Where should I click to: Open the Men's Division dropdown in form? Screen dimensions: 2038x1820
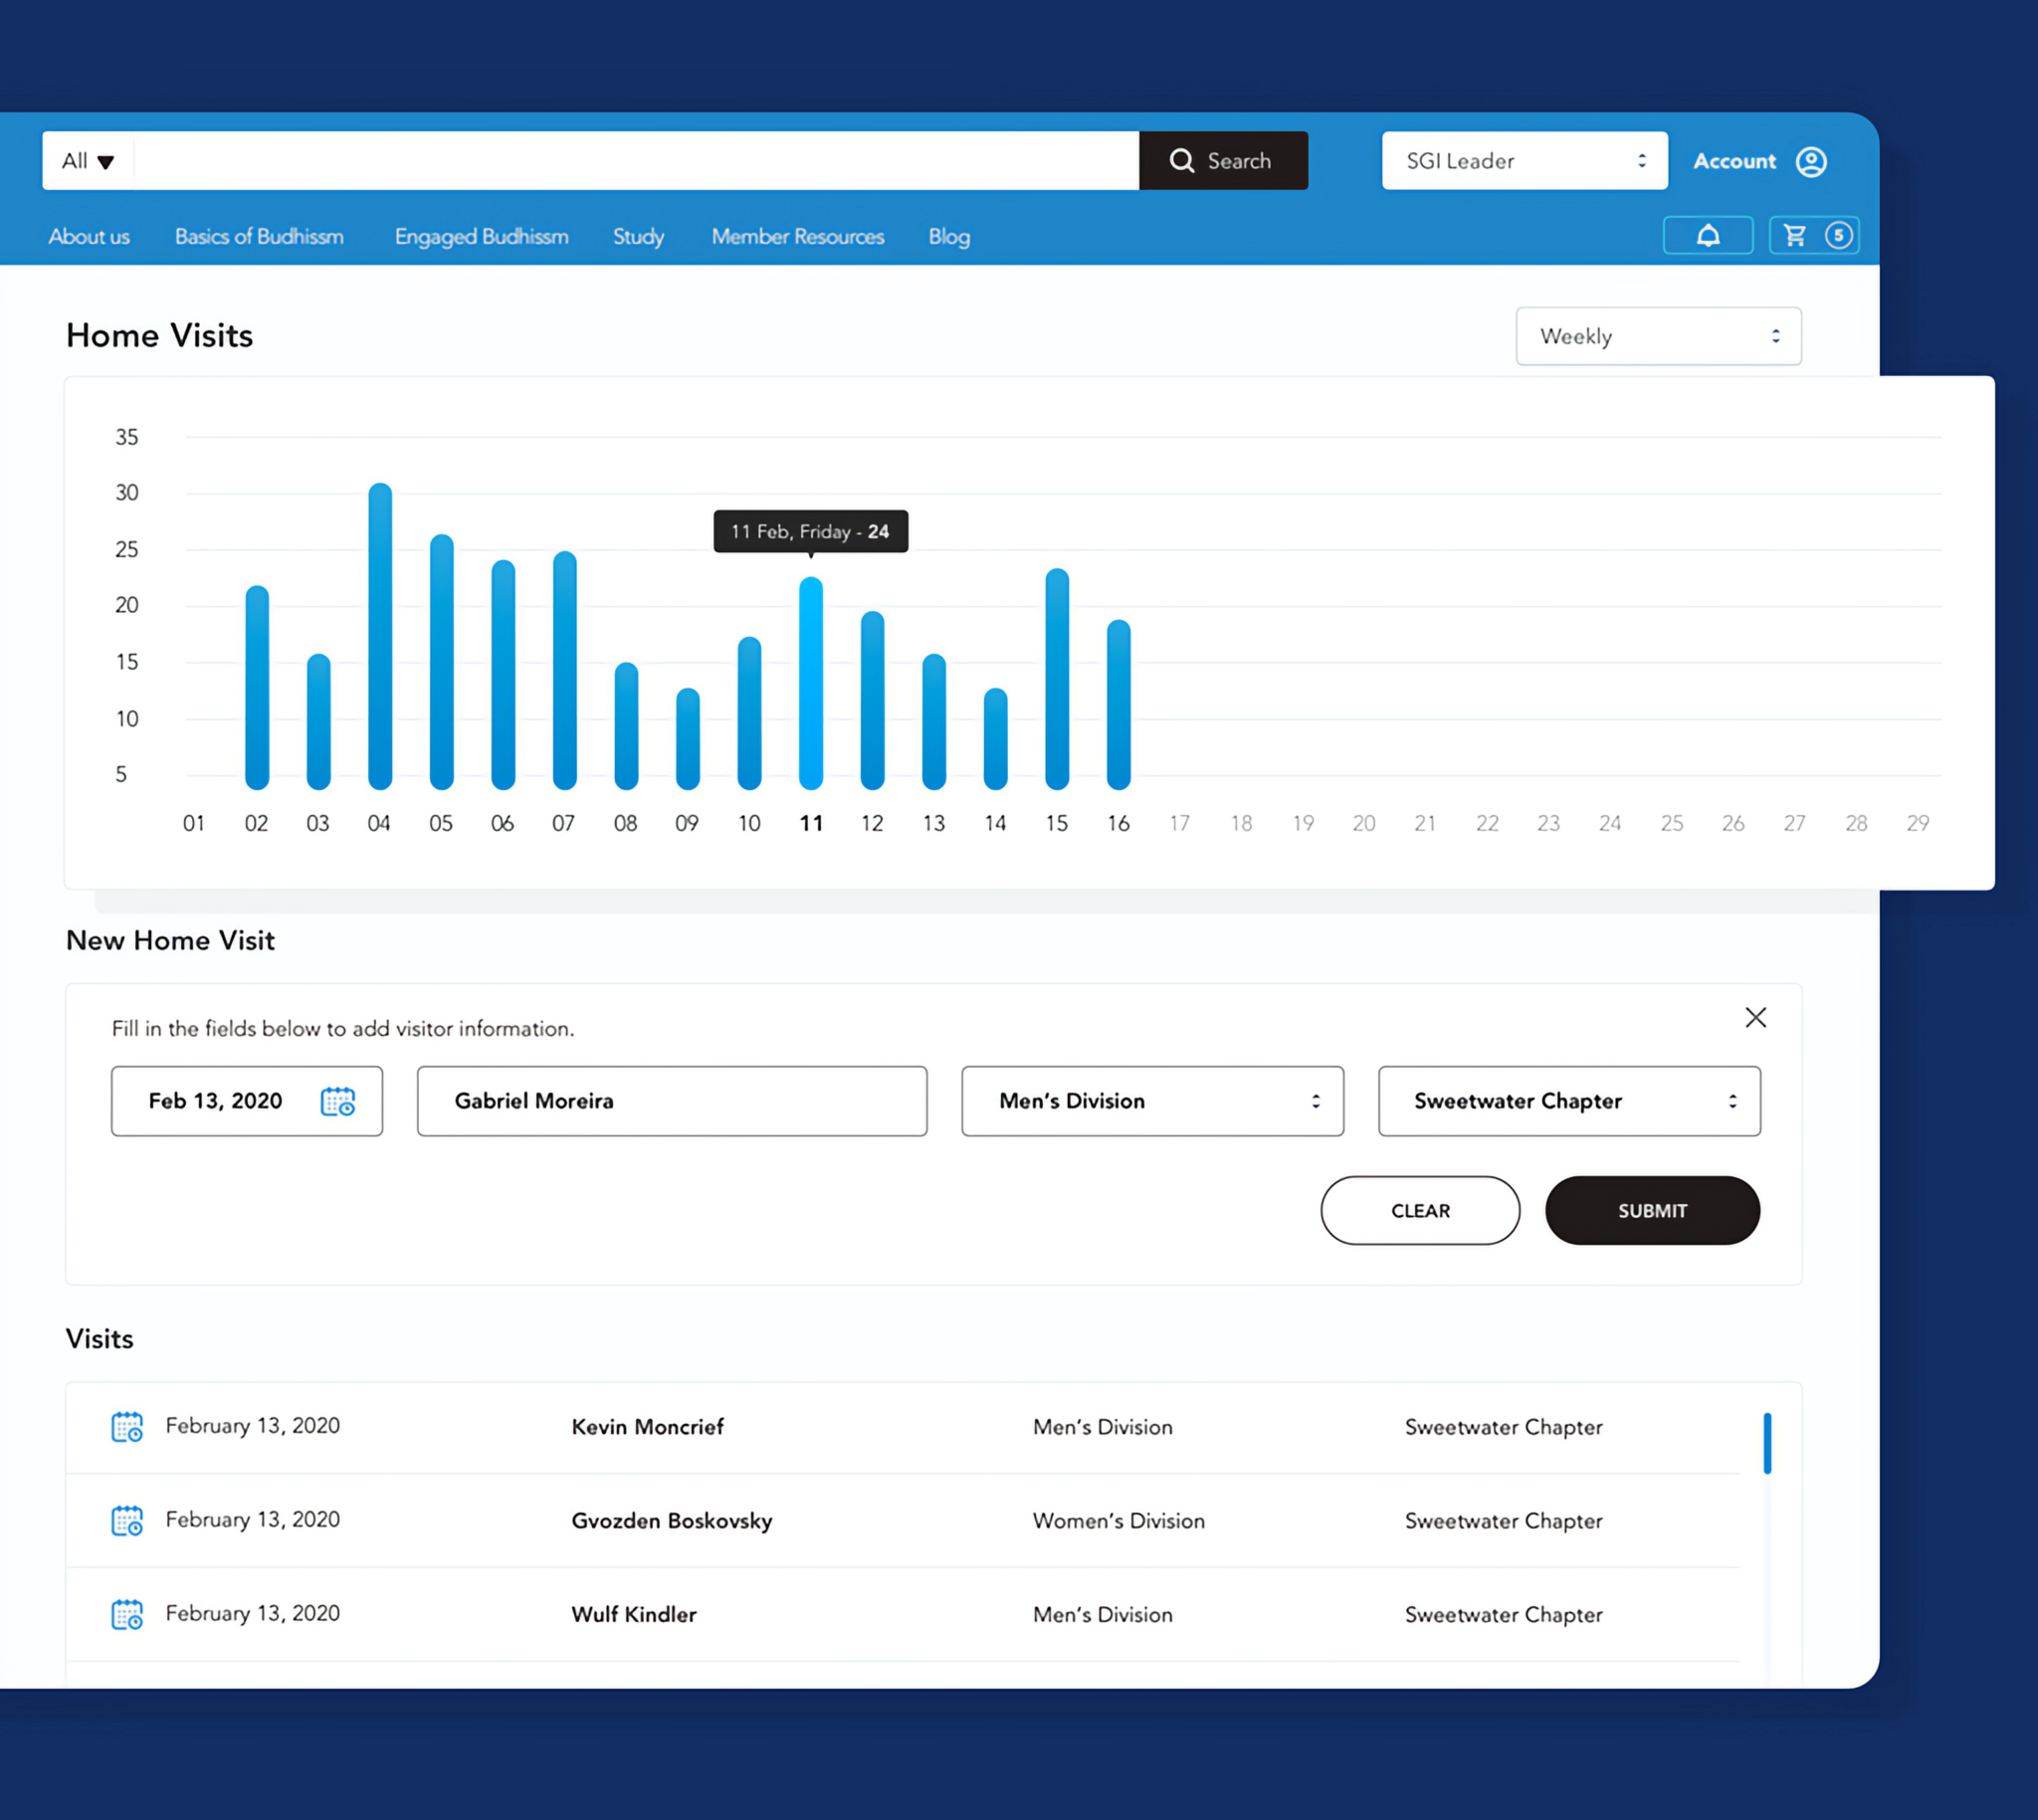coord(1153,1101)
